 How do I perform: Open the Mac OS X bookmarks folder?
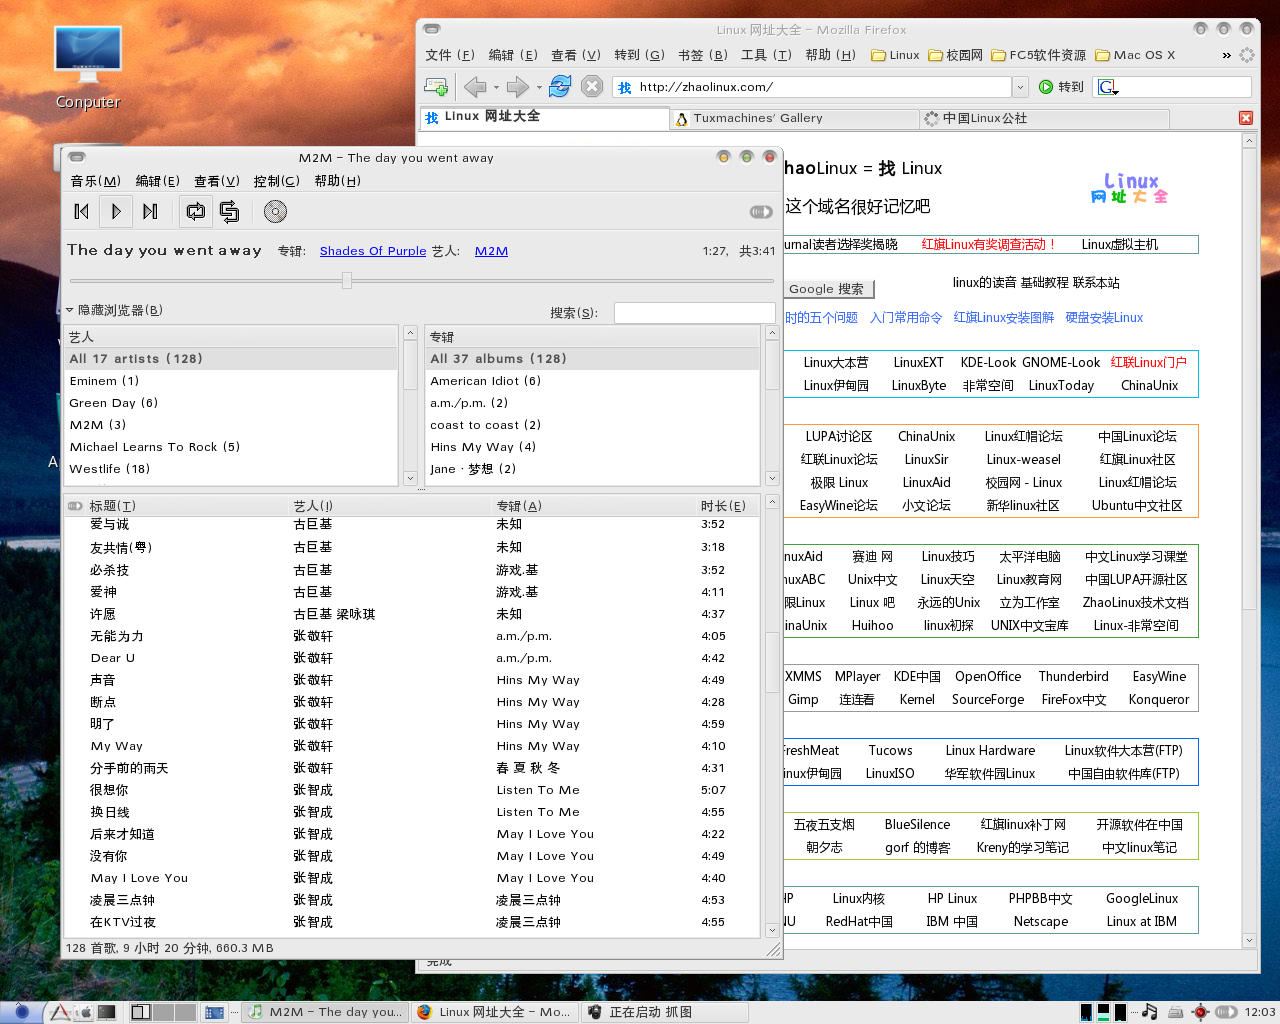click(x=1136, y=55)
